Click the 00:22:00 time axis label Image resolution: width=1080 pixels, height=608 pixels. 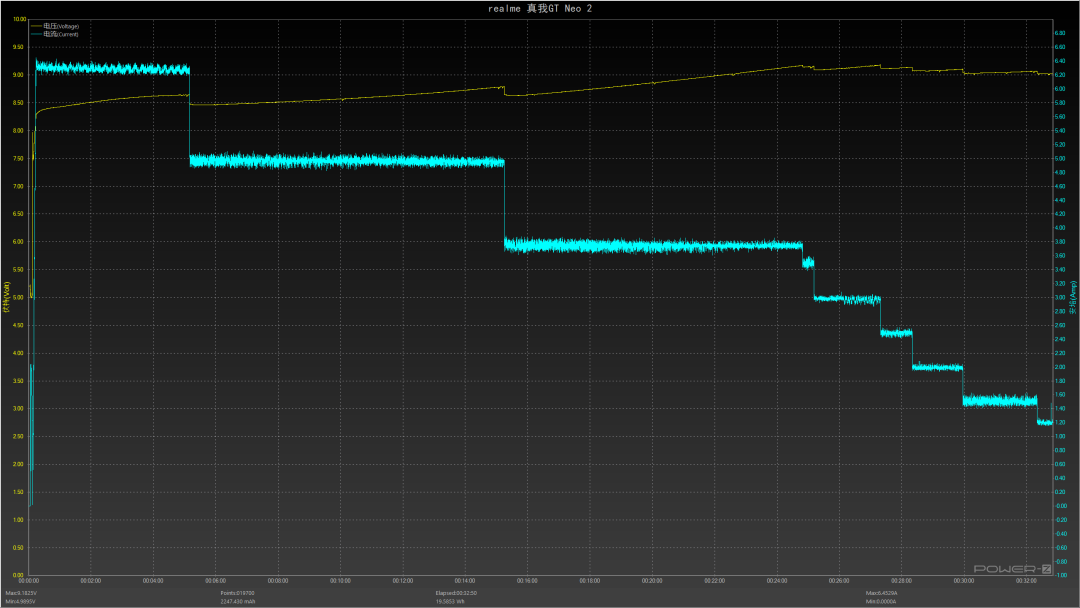pos(714,581)
